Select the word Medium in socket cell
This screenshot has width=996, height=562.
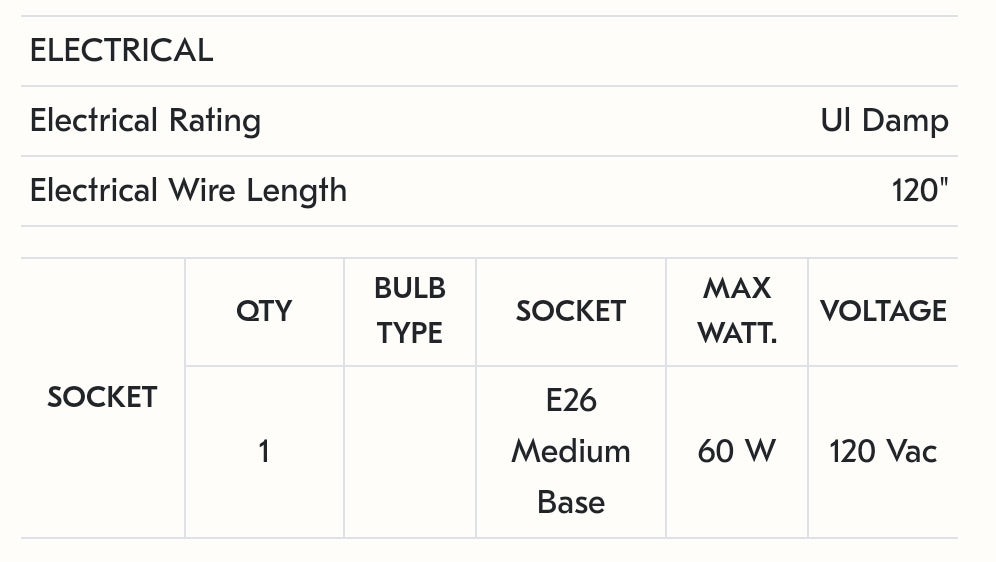pyautogui.click(x=571, y=451)
